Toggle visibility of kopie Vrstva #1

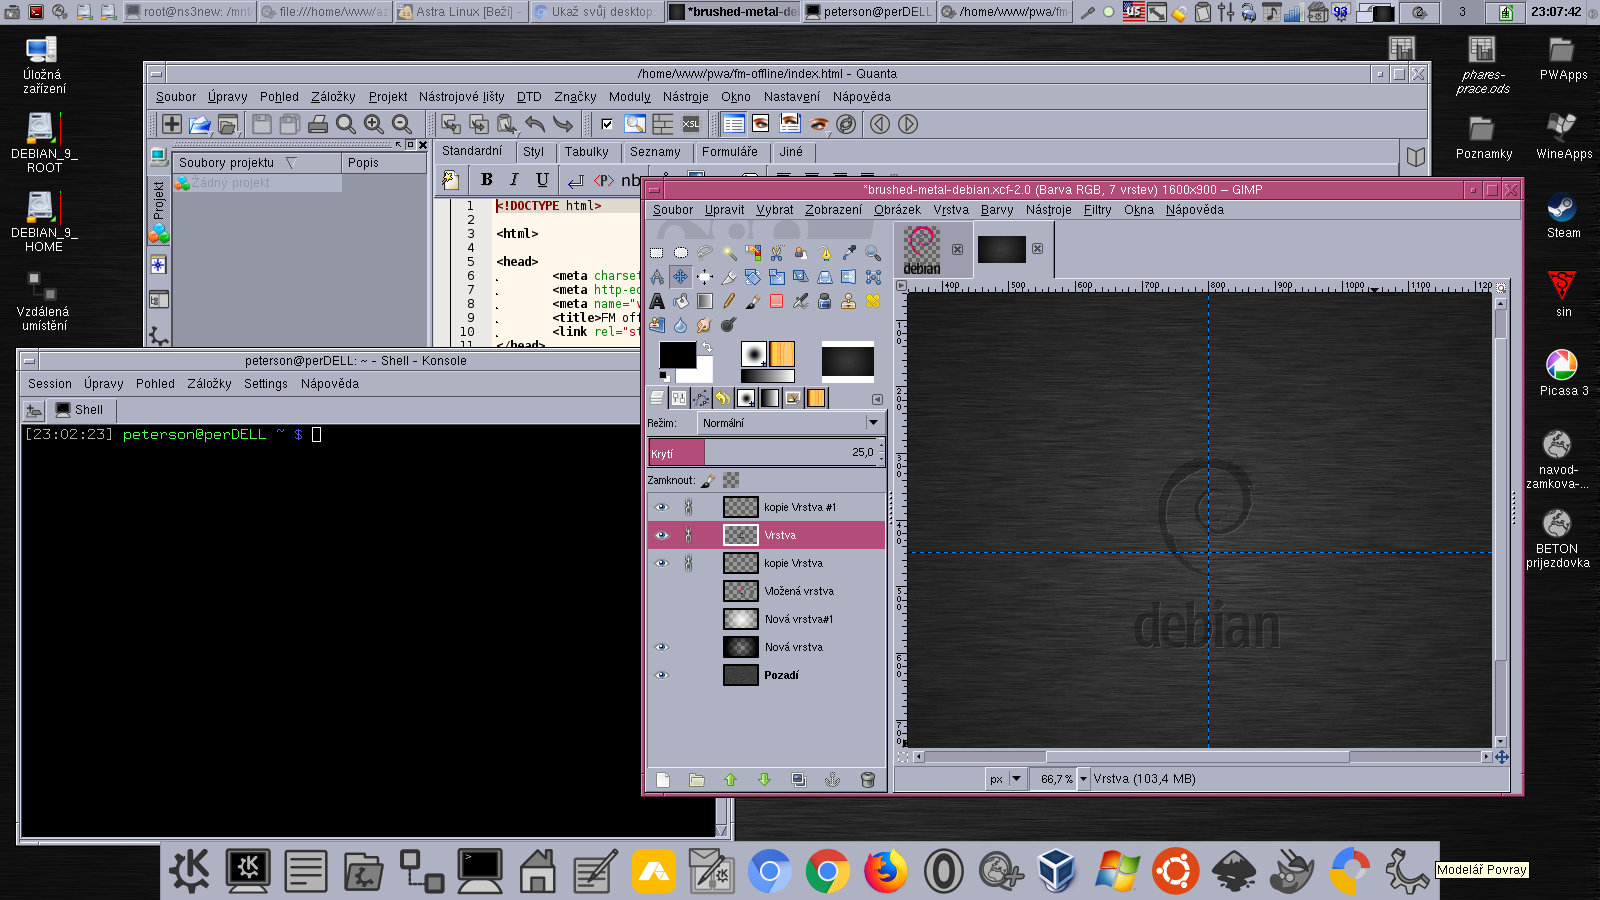click(x=662, y=507)
